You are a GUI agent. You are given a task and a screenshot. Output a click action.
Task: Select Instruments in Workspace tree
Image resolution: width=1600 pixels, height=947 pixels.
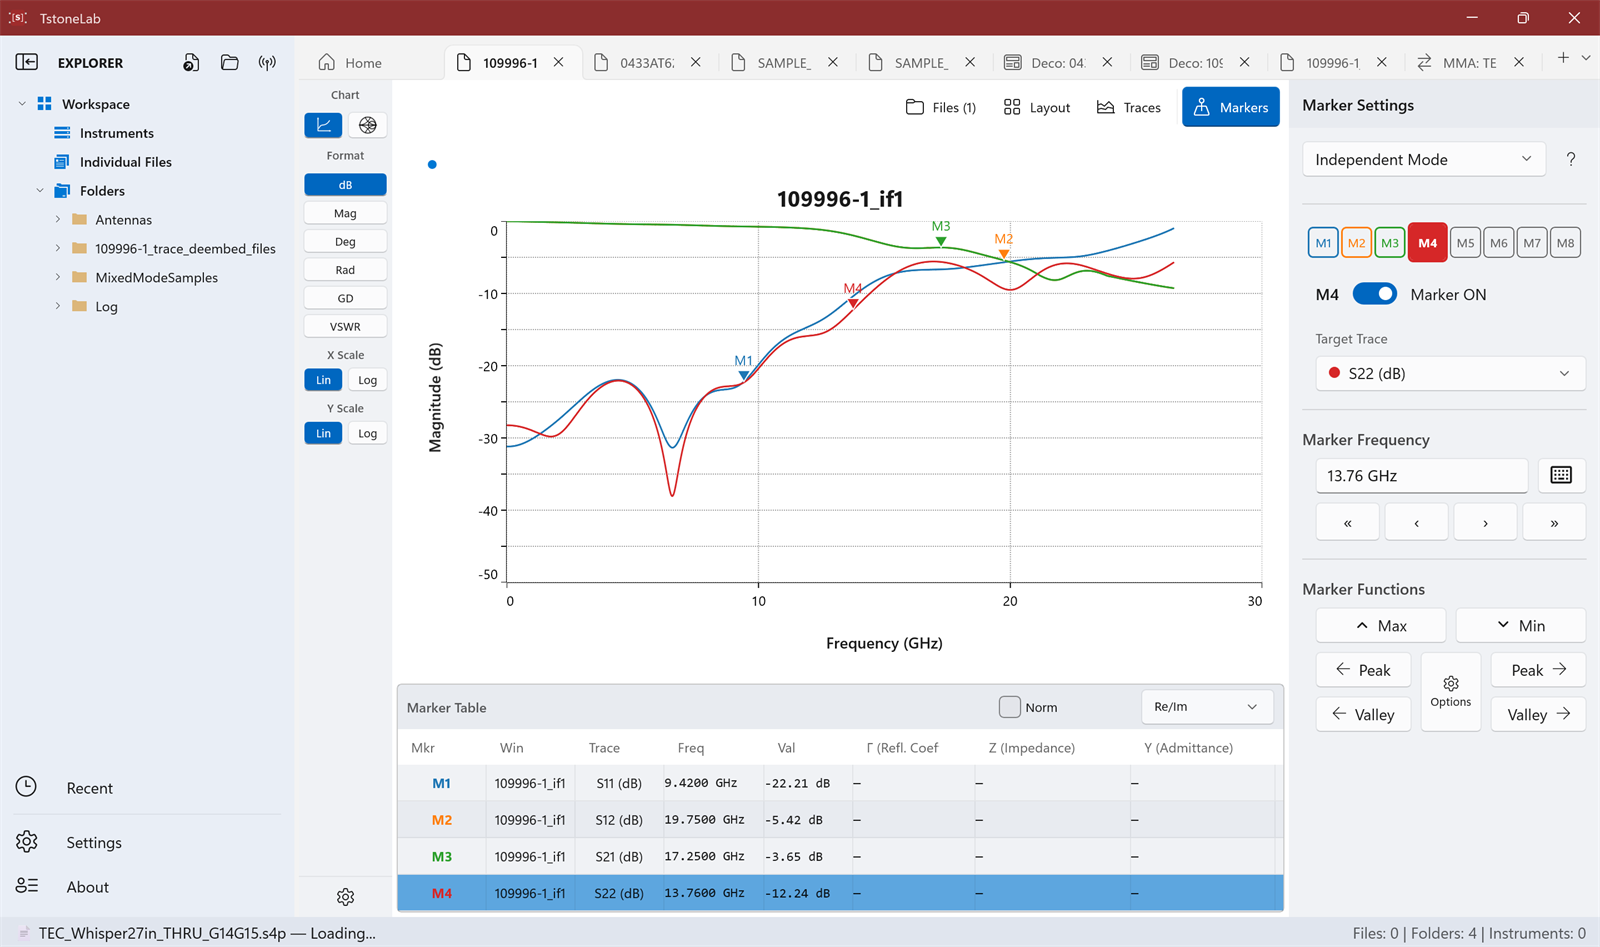point(116,133)
